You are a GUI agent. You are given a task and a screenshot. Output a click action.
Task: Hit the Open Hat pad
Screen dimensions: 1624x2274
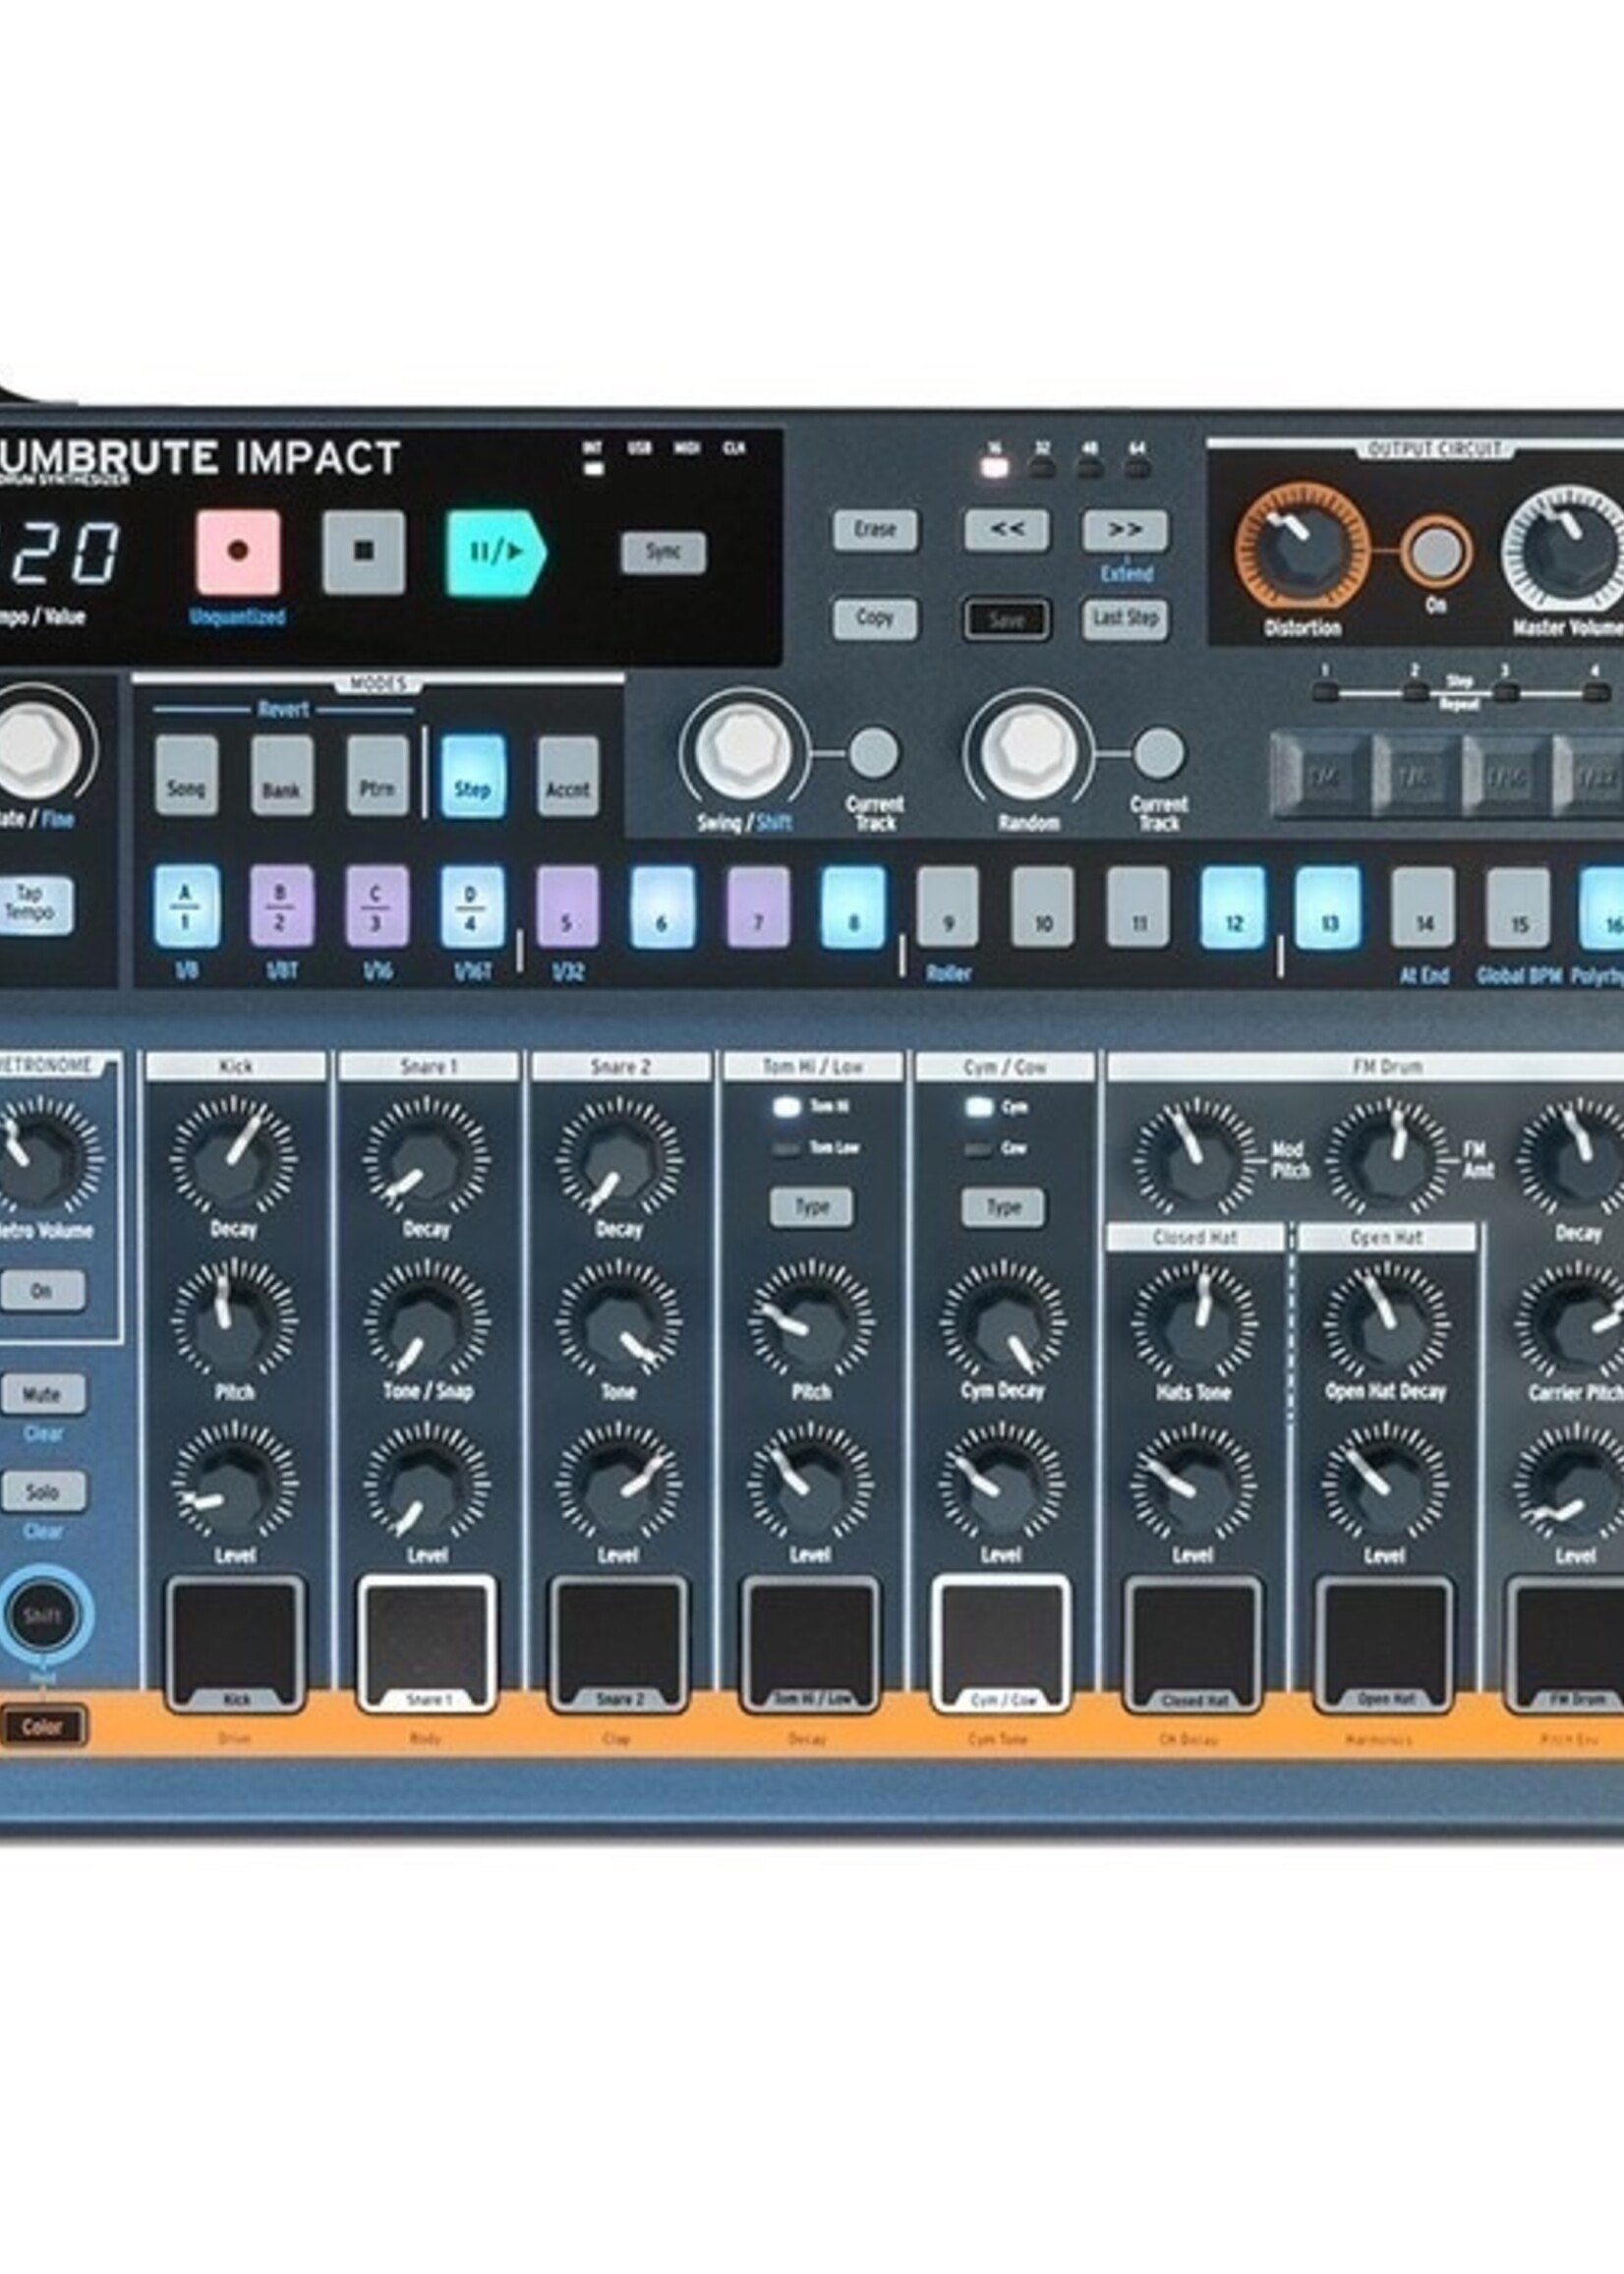point(1385,1644)
